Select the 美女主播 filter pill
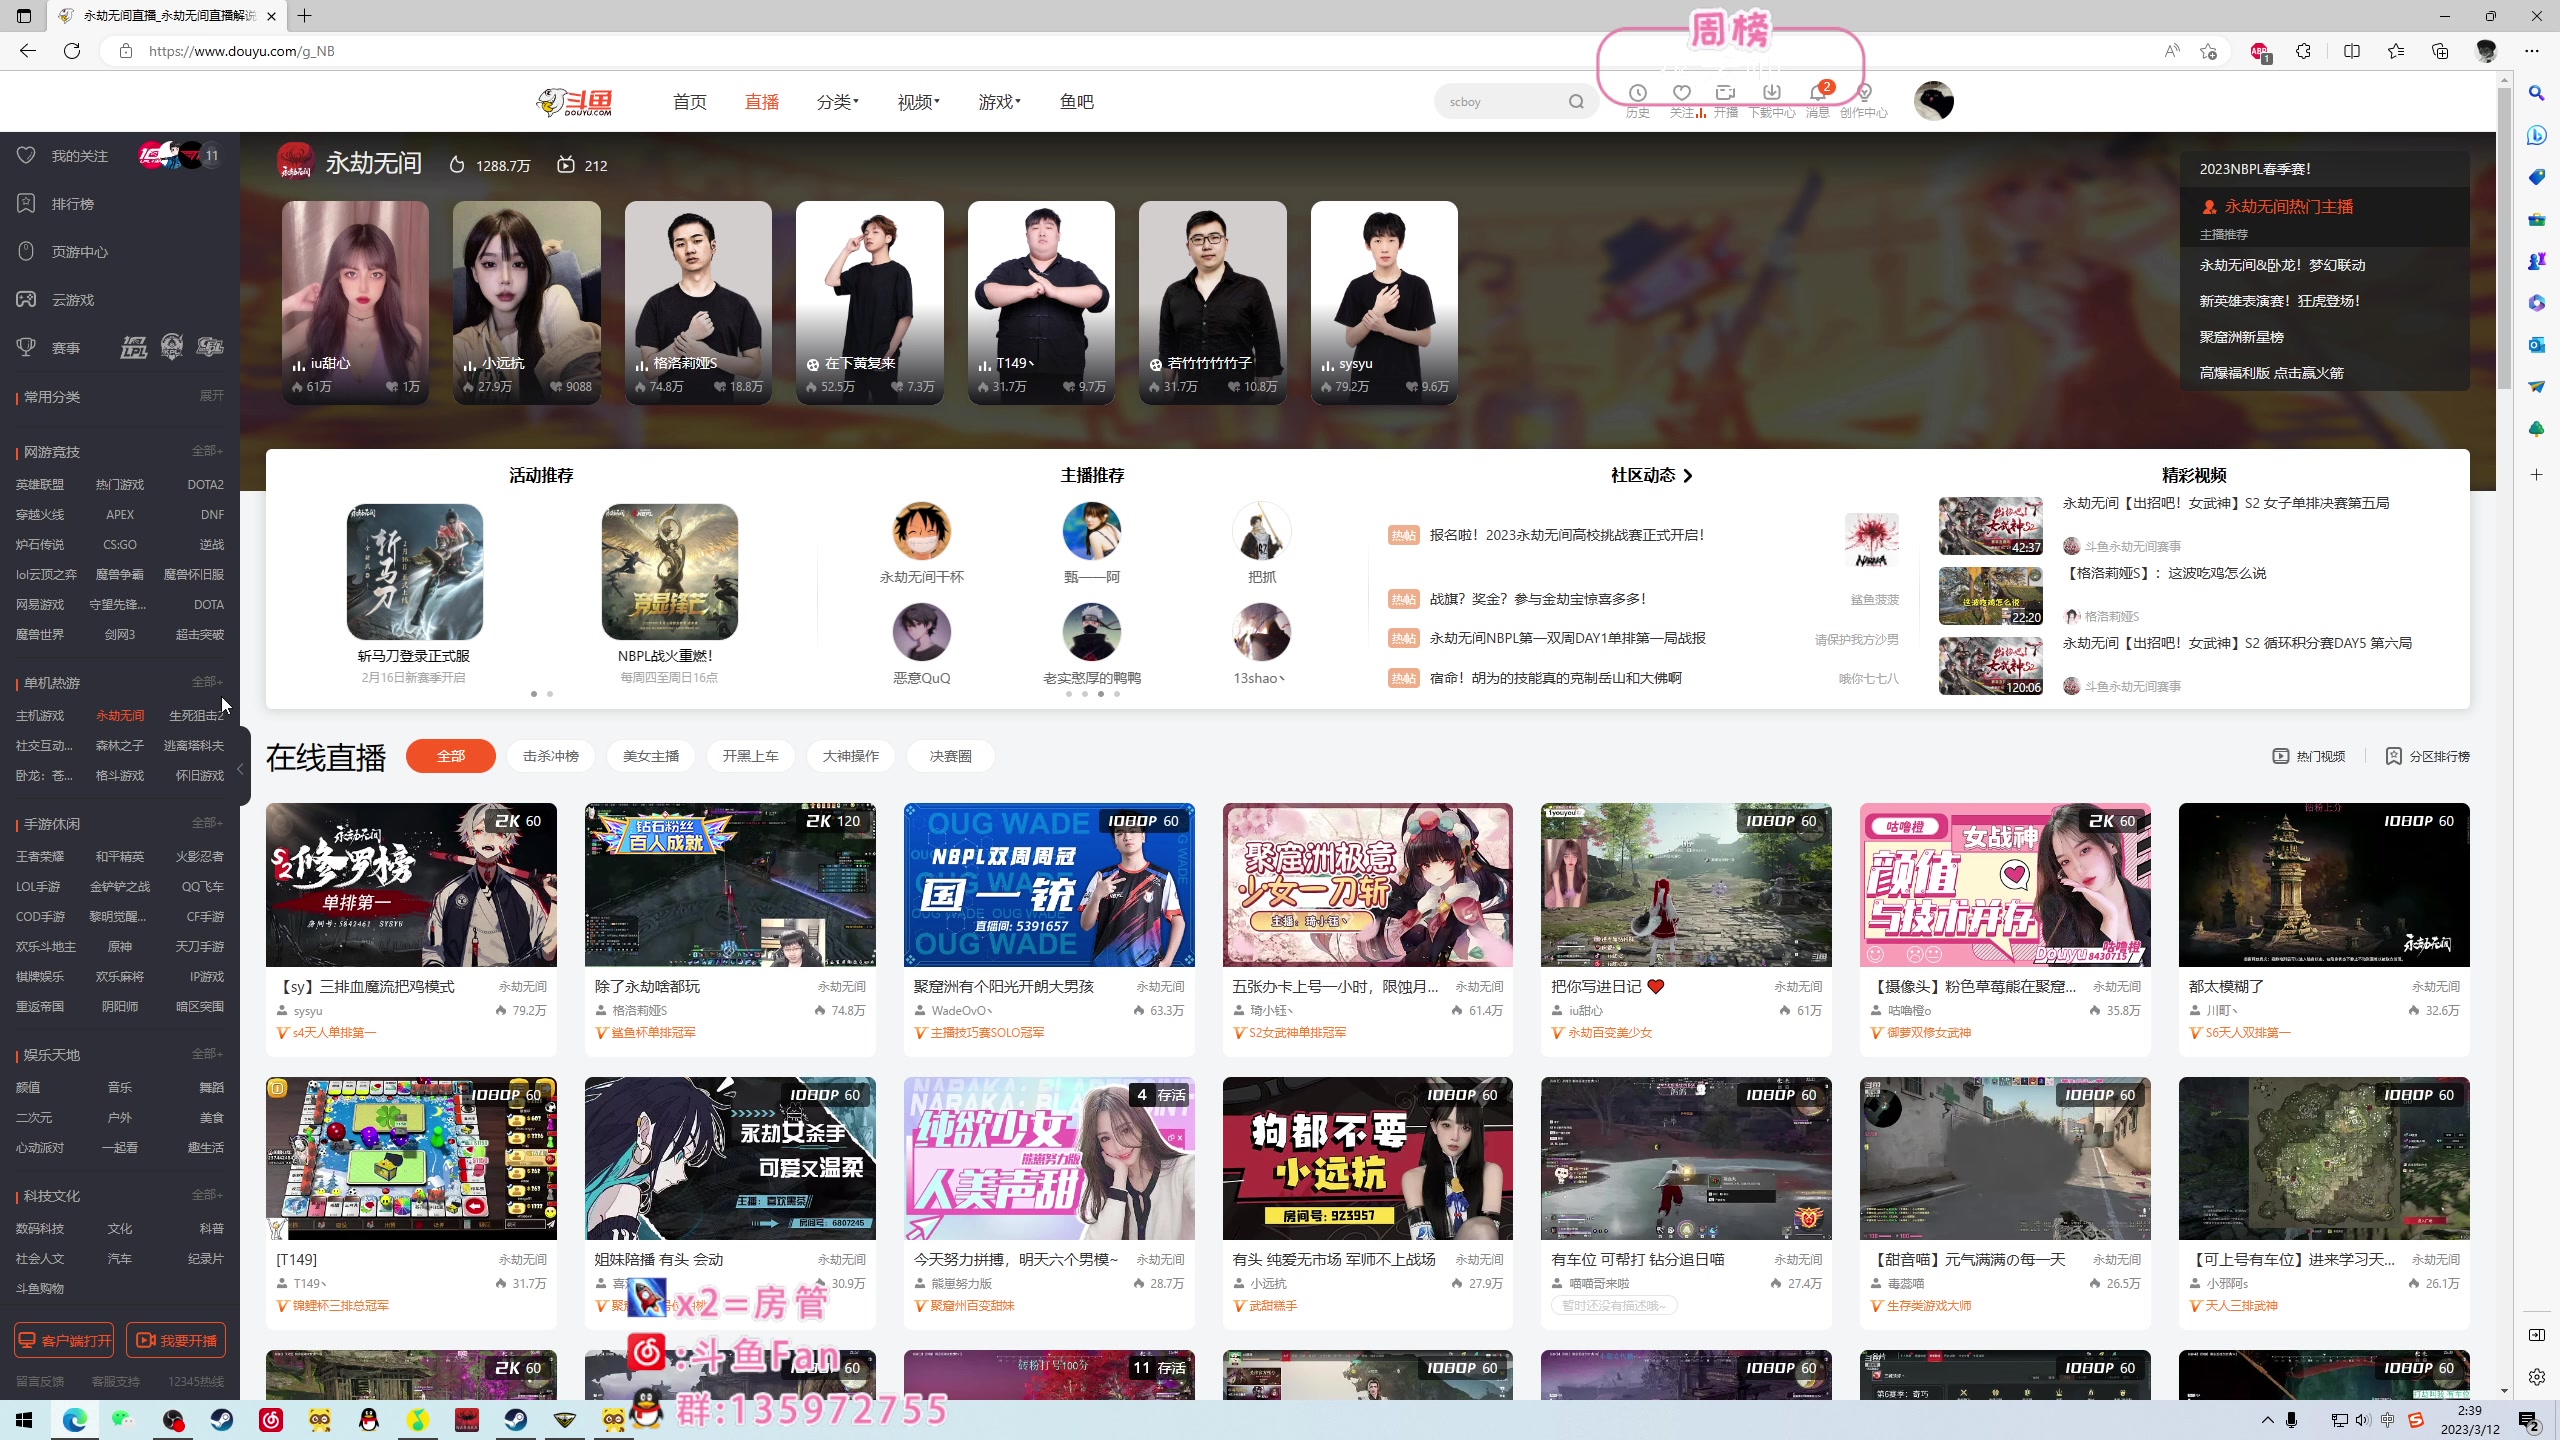 650,756
